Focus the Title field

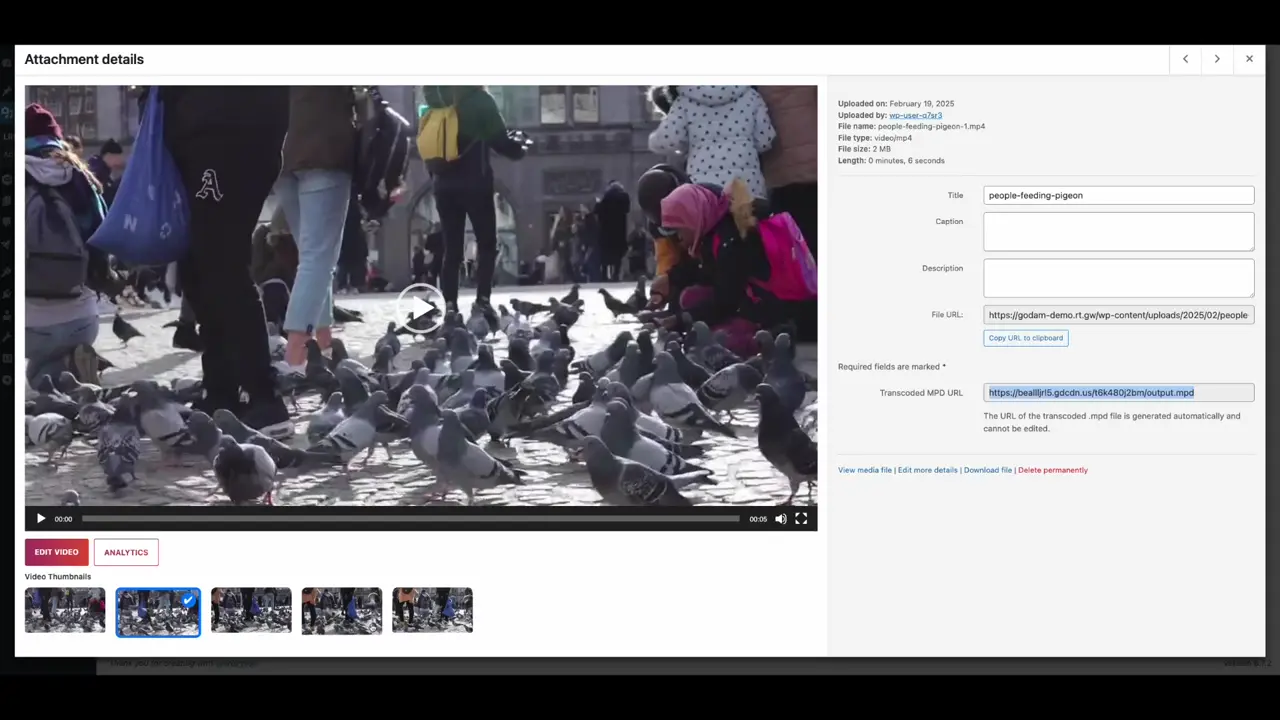click(1118, 195)
